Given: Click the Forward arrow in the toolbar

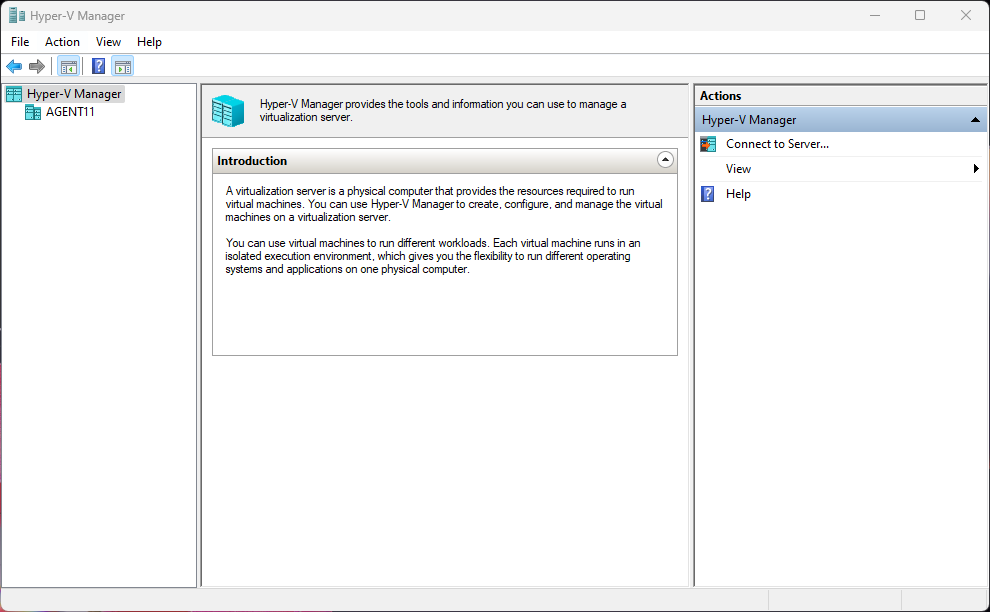Looking at the screenshot, I should (x=37, y=67).
